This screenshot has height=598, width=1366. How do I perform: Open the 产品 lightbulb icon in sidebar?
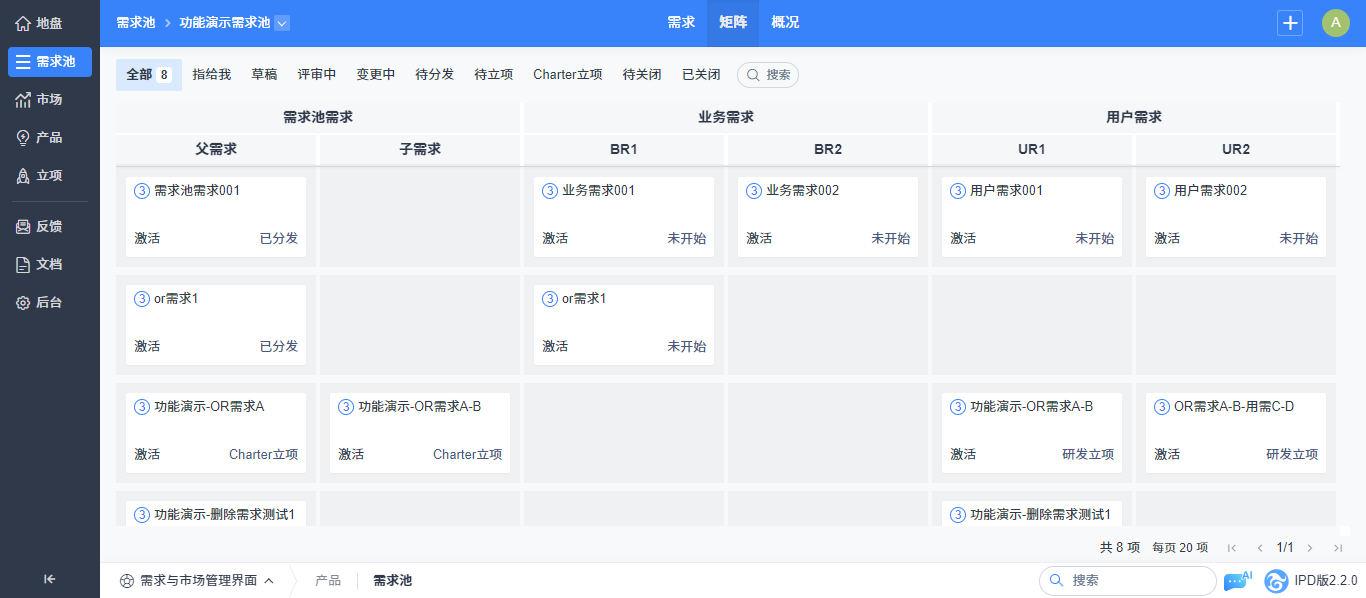[23, 138]
